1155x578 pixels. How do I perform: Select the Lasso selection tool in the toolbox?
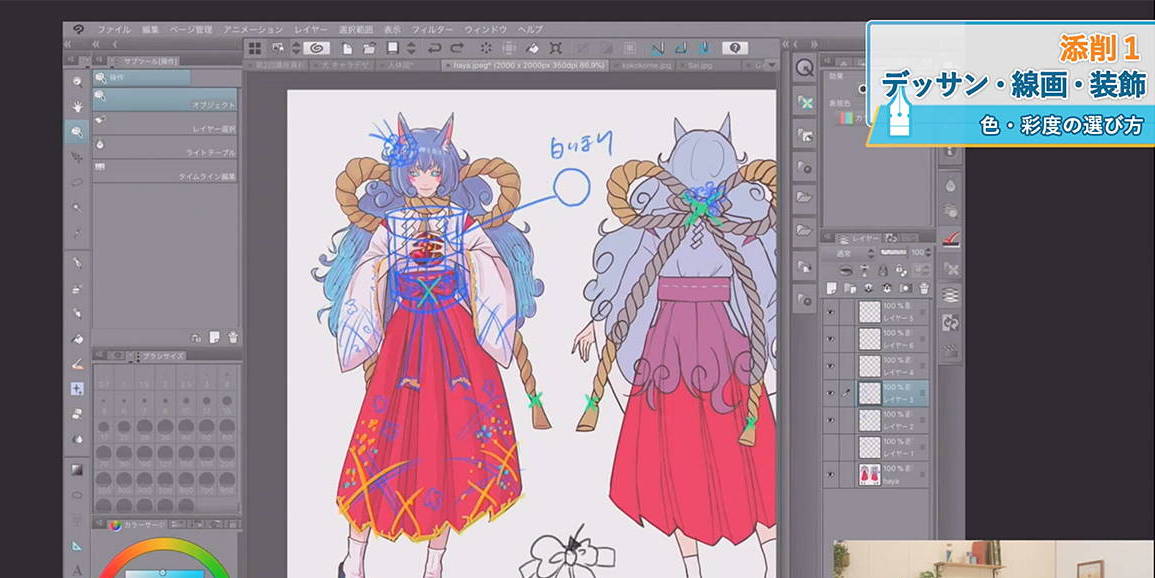point(77,182)
